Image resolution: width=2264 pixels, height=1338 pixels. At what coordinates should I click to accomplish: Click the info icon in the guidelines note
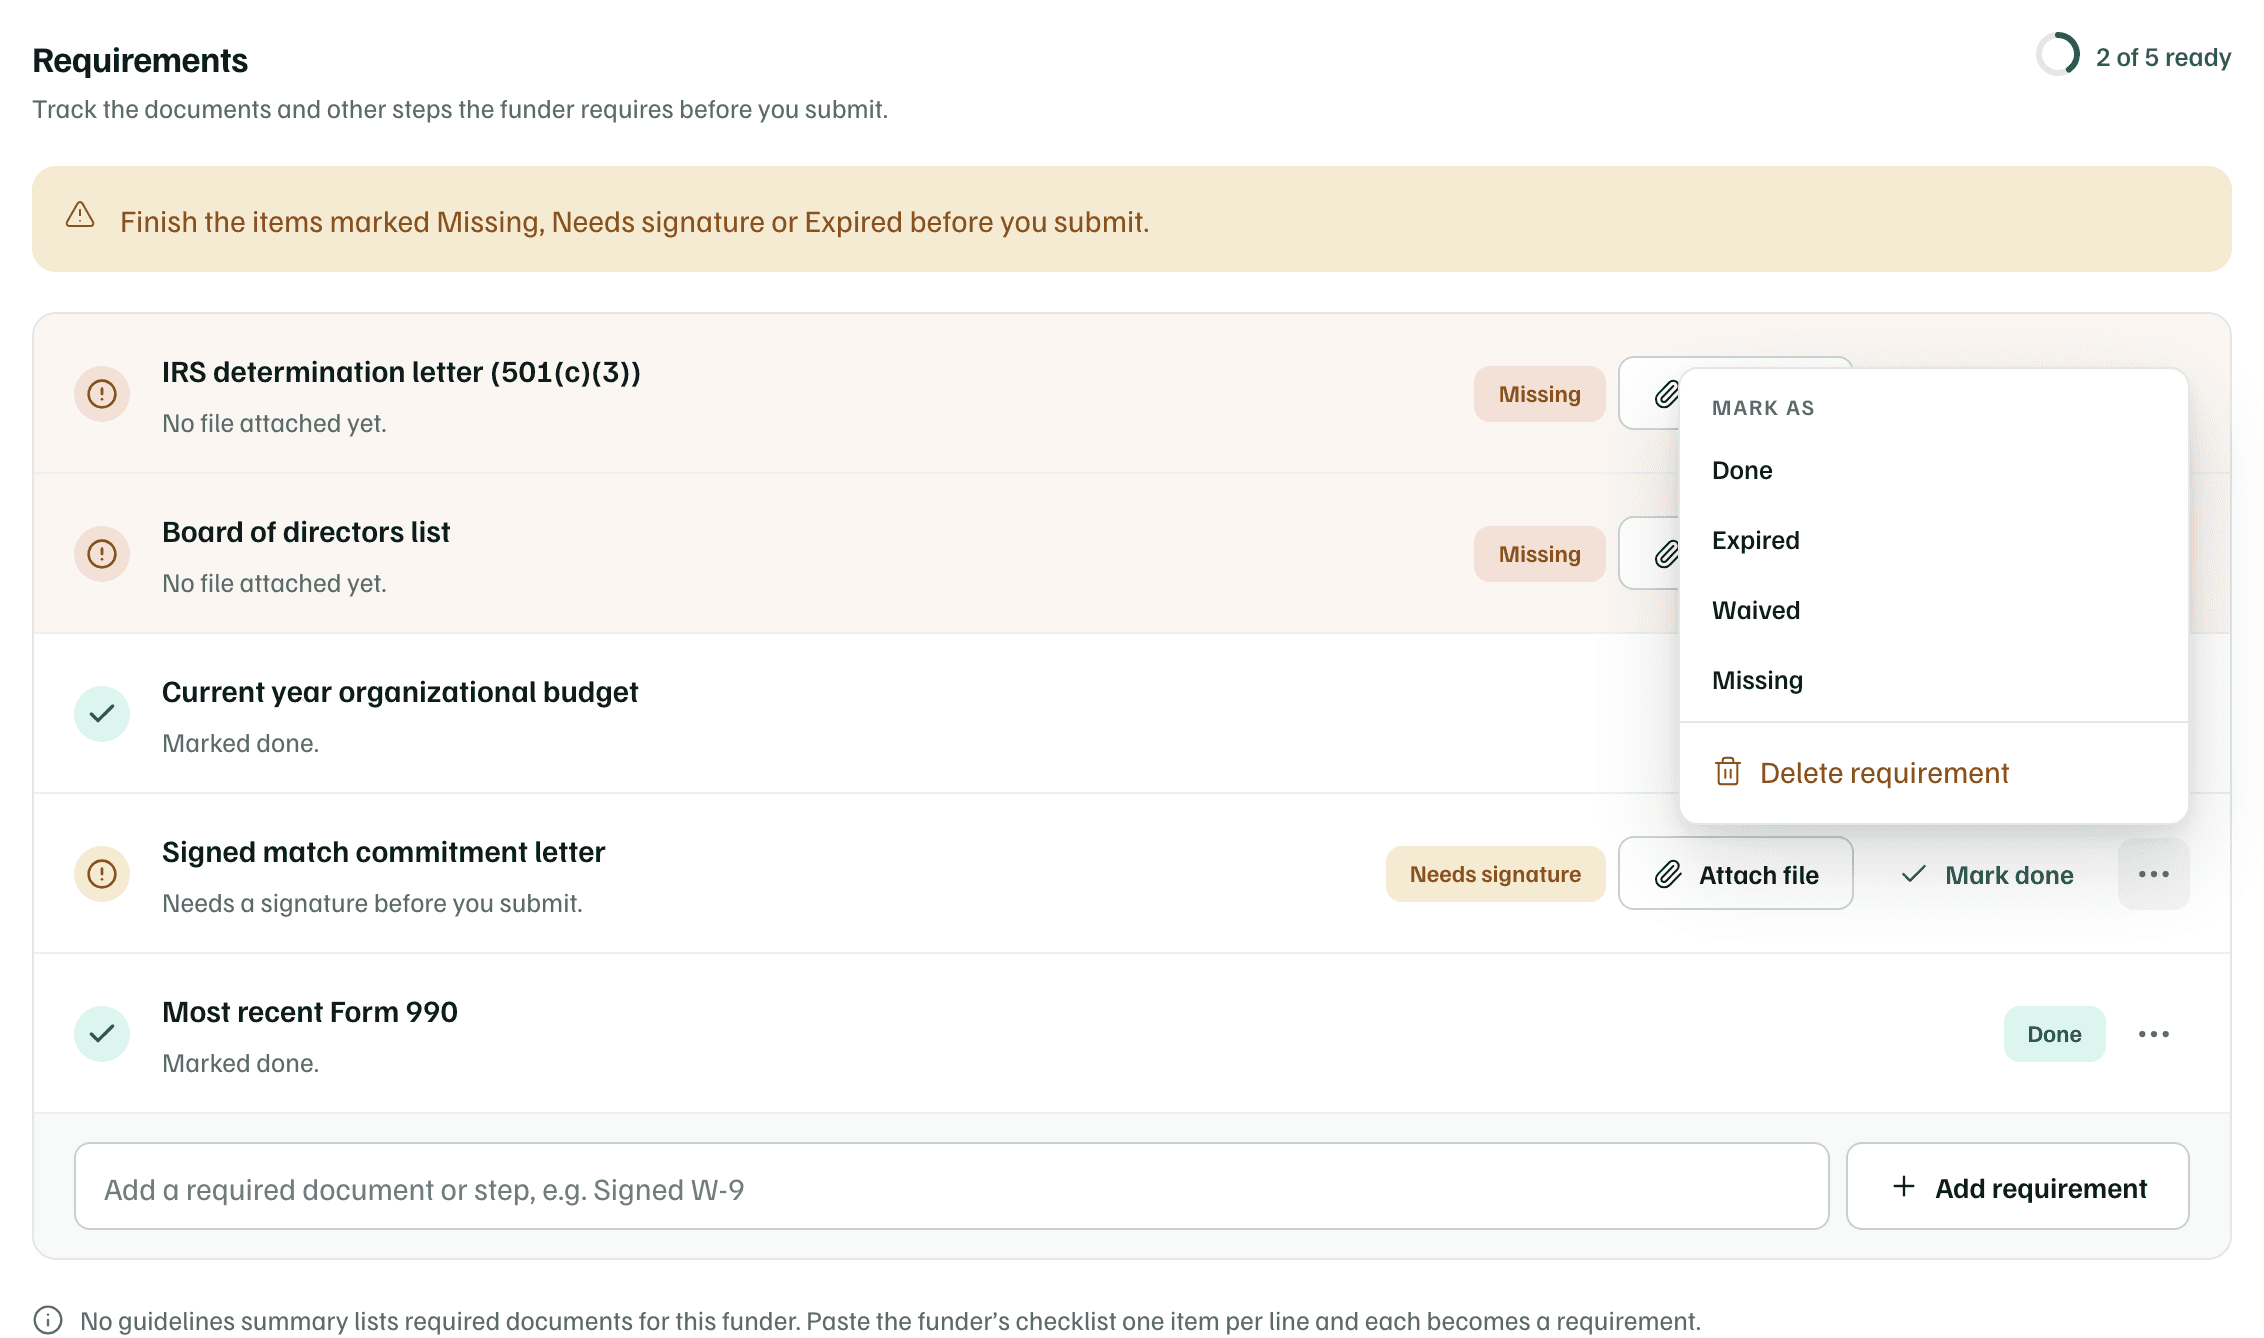click(x=48, y=1320)
